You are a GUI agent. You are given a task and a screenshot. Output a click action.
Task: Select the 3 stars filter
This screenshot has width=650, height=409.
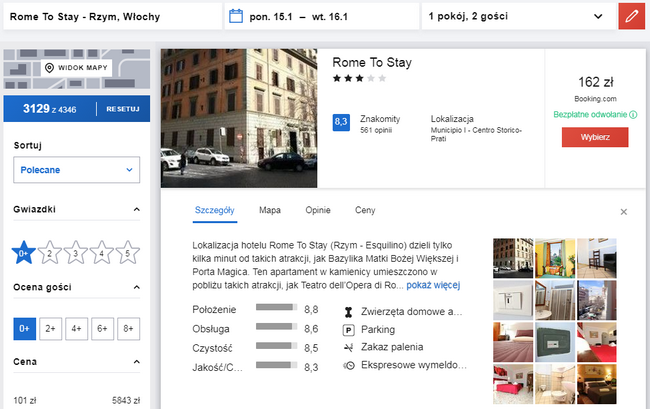(75, 252)
